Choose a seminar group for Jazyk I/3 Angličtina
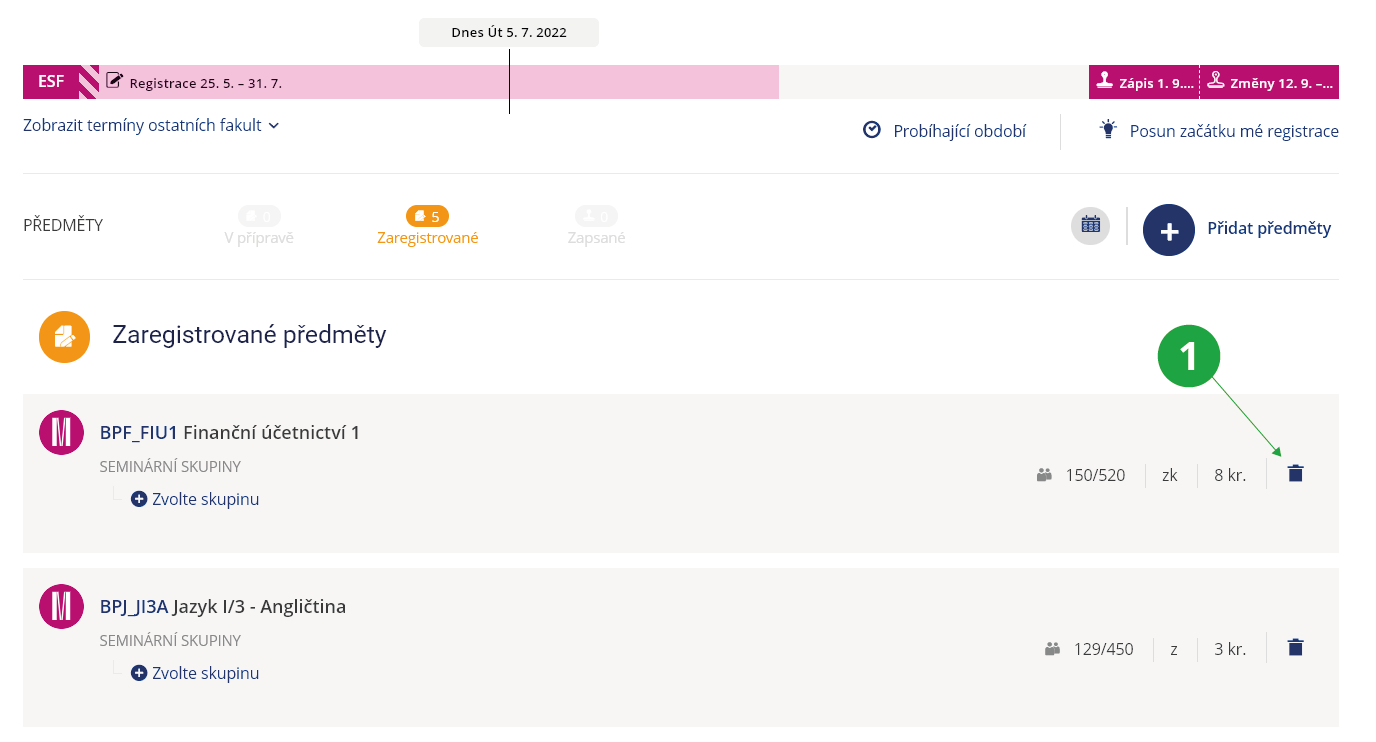The image size is (1376, 742). pos(196,673)
